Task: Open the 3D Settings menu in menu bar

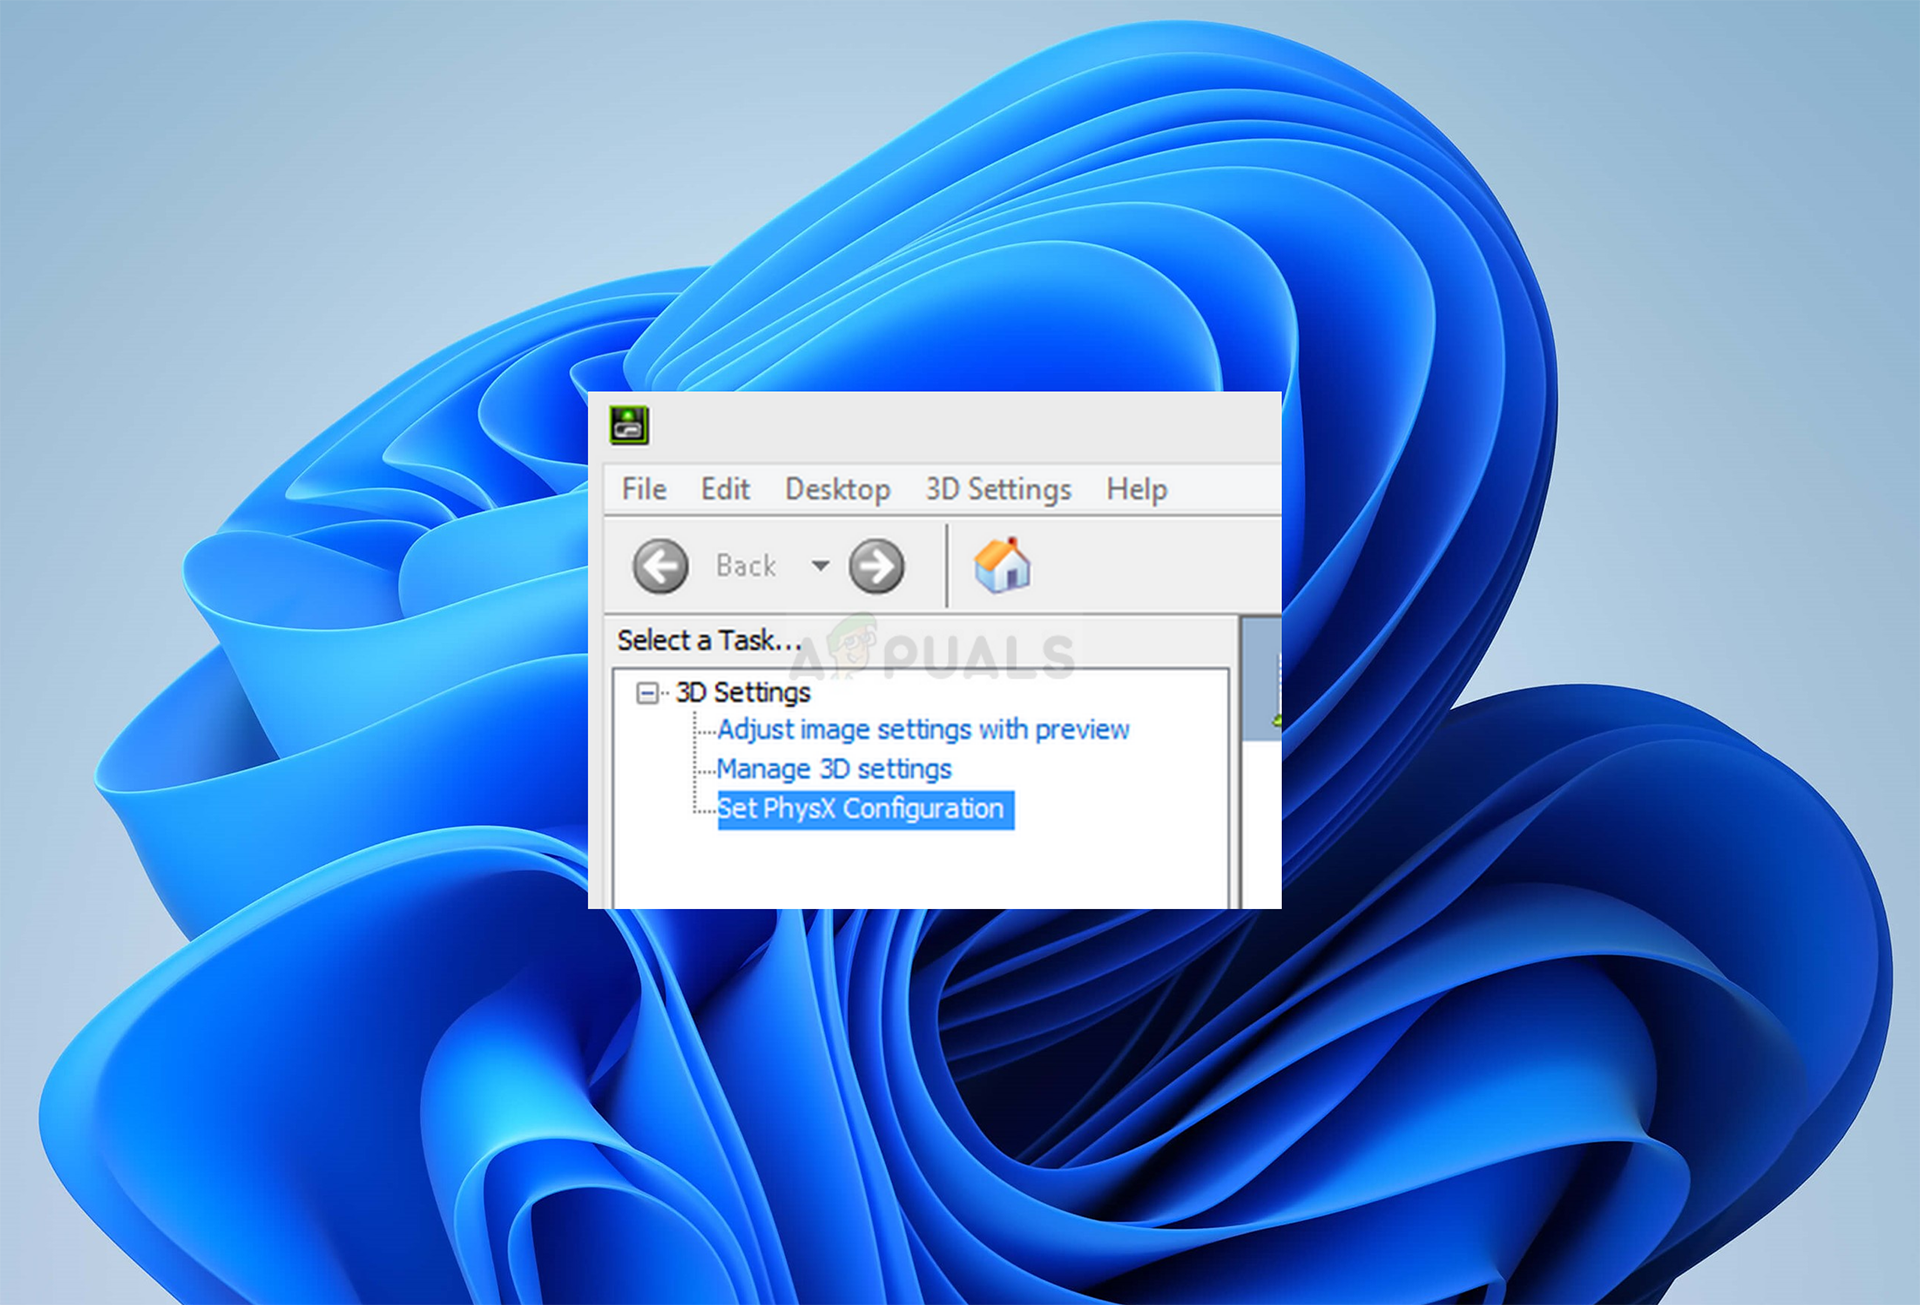Action: coord(997,489)
